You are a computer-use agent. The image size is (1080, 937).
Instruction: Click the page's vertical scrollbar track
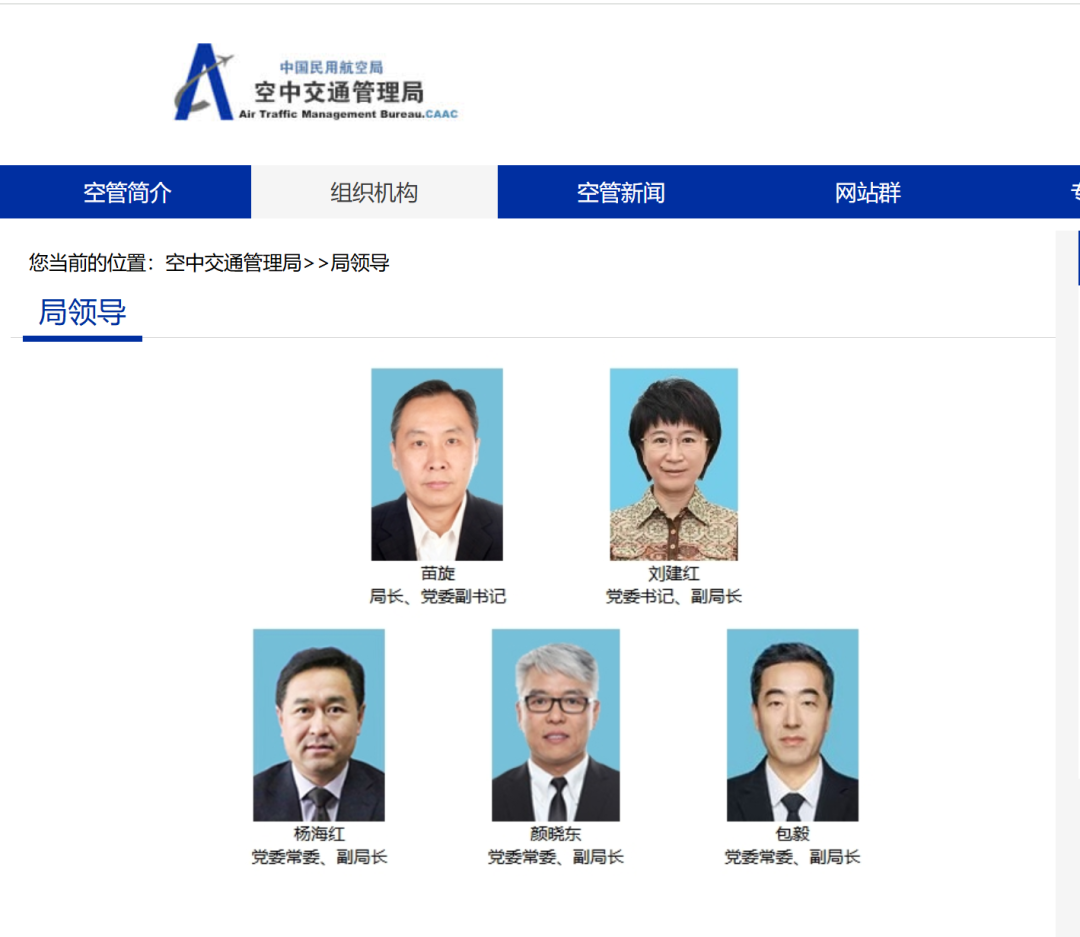1067,583
